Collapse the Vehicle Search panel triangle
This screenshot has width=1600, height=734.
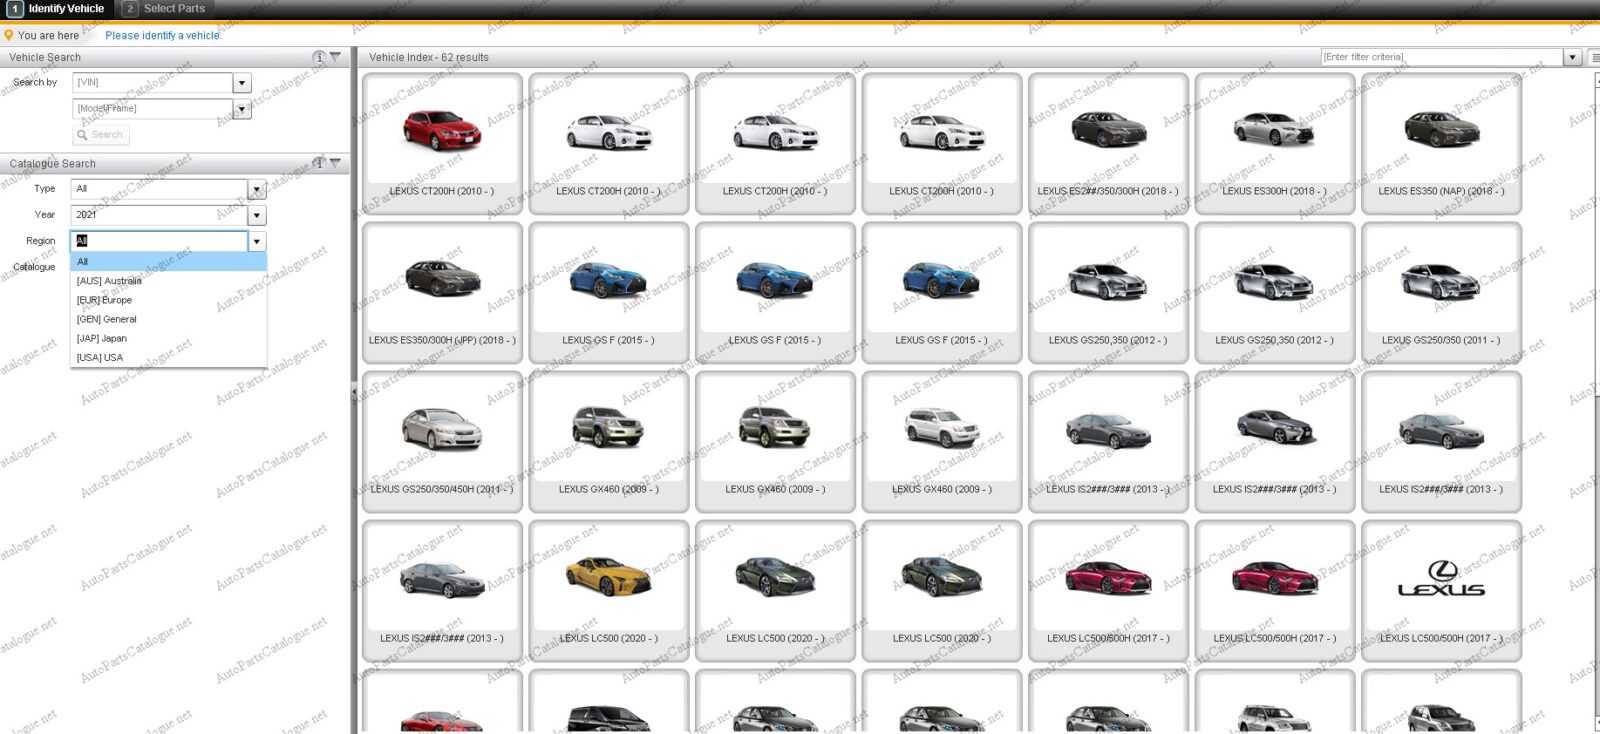click(335, 57)
